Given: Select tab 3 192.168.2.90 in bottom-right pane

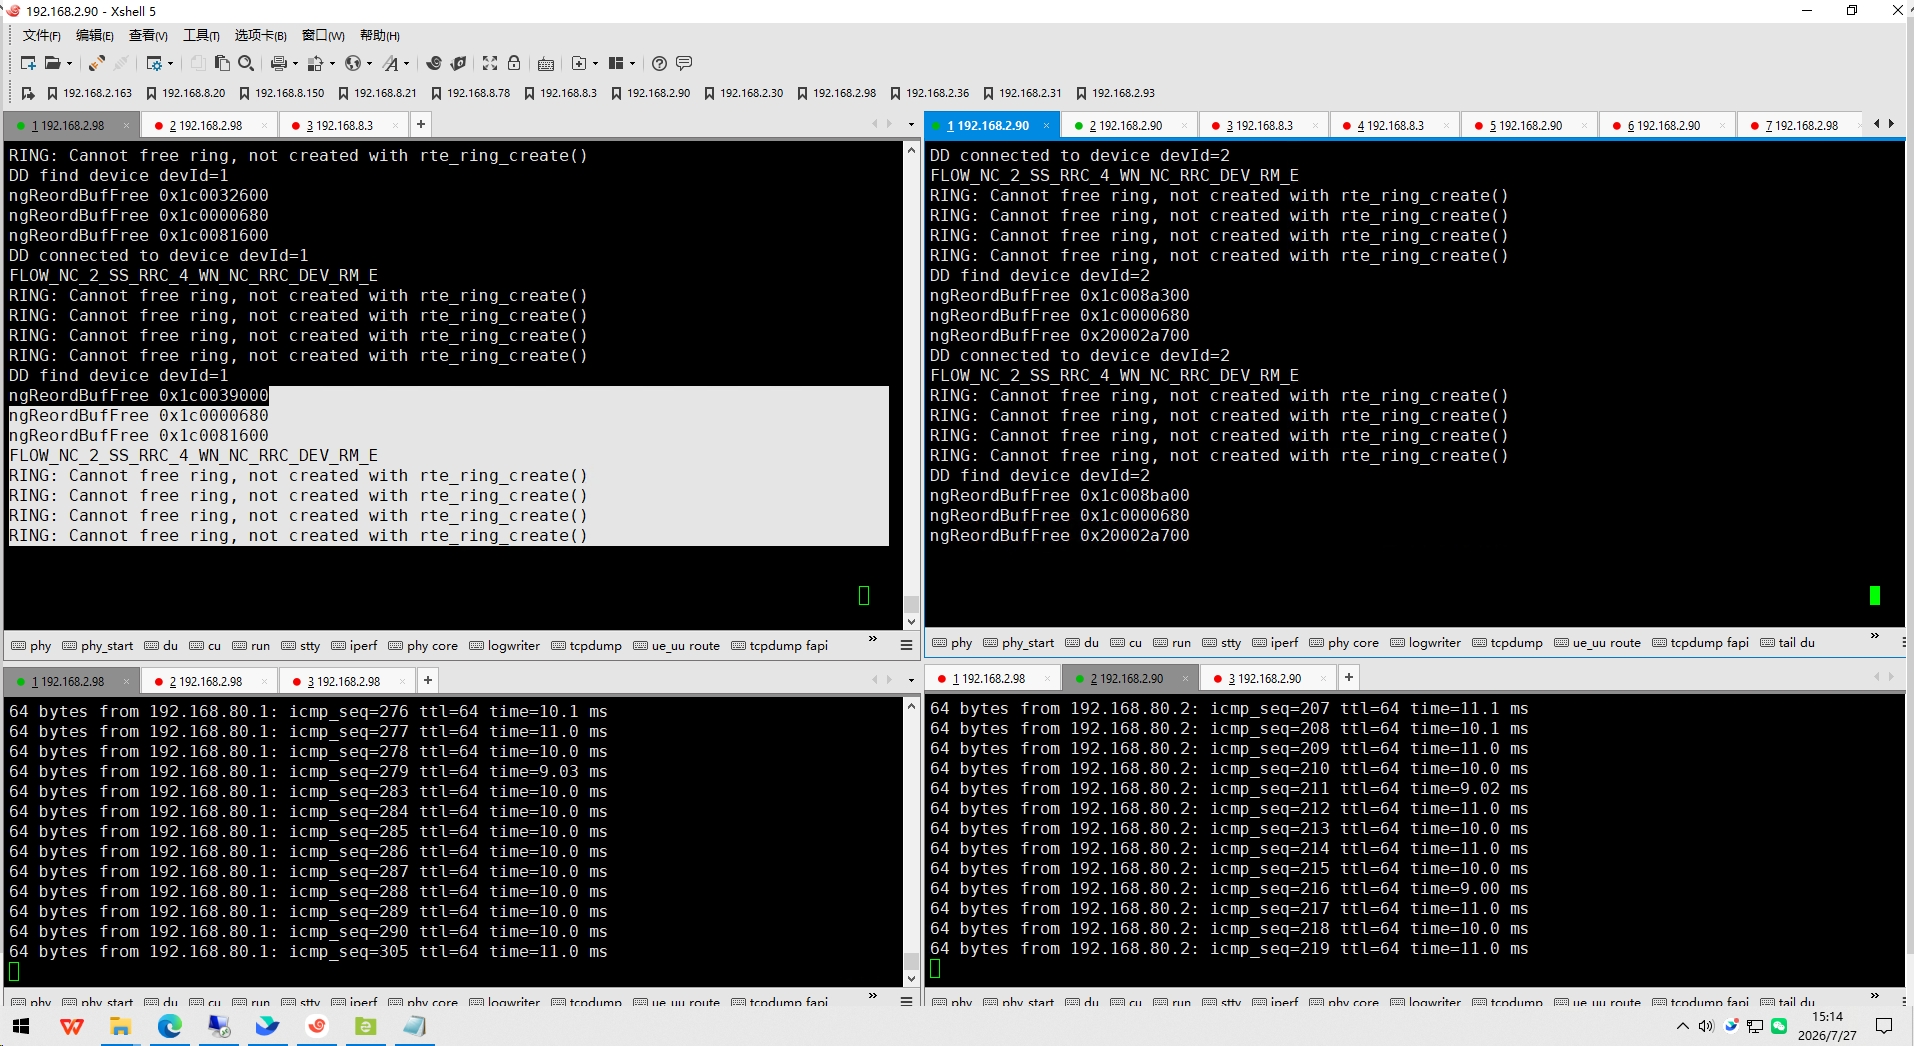Looking at the screenshot, I should (x=1265, y=679).
